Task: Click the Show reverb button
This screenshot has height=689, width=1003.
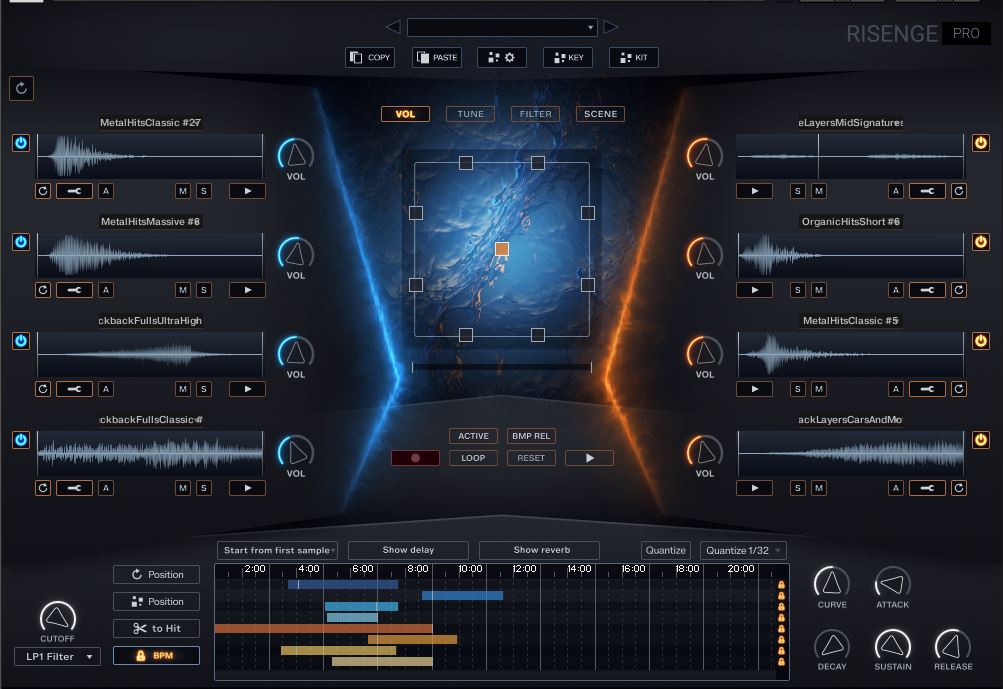Action: pos(540,550)
